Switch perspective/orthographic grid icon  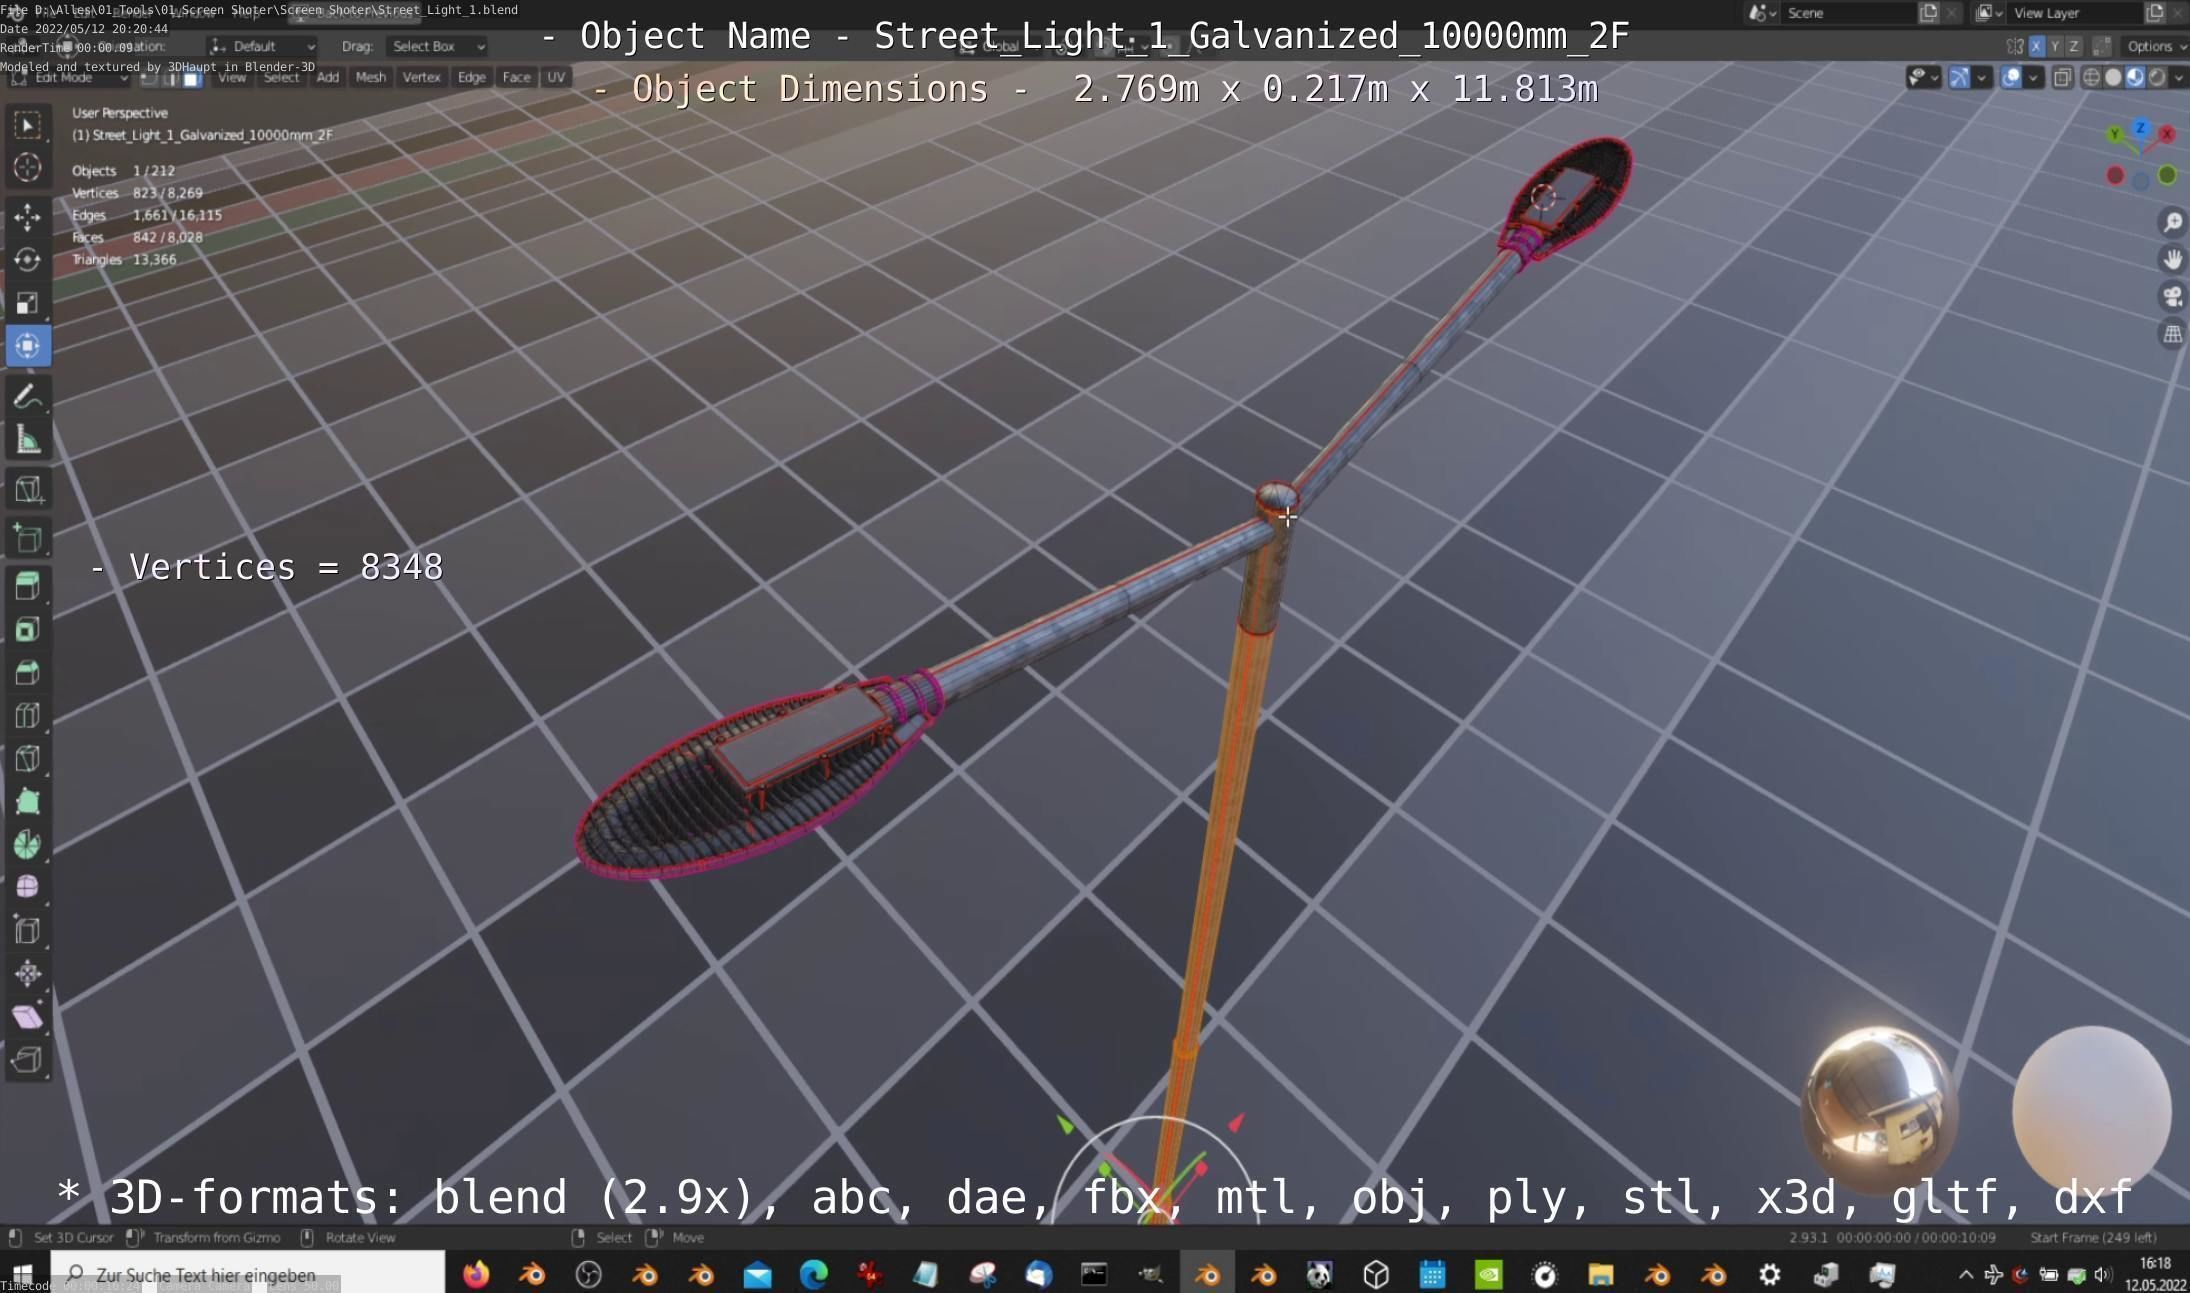coord(2172,334)
